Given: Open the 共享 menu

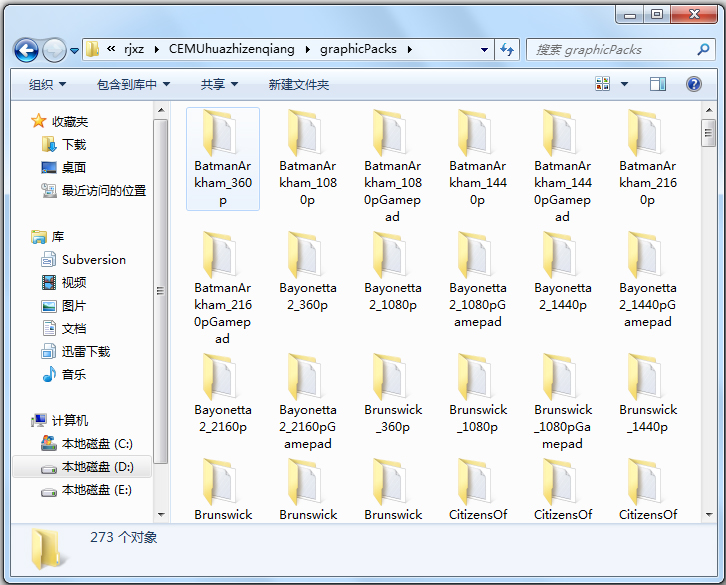Looking at the screenshot, I should [219, 84].
